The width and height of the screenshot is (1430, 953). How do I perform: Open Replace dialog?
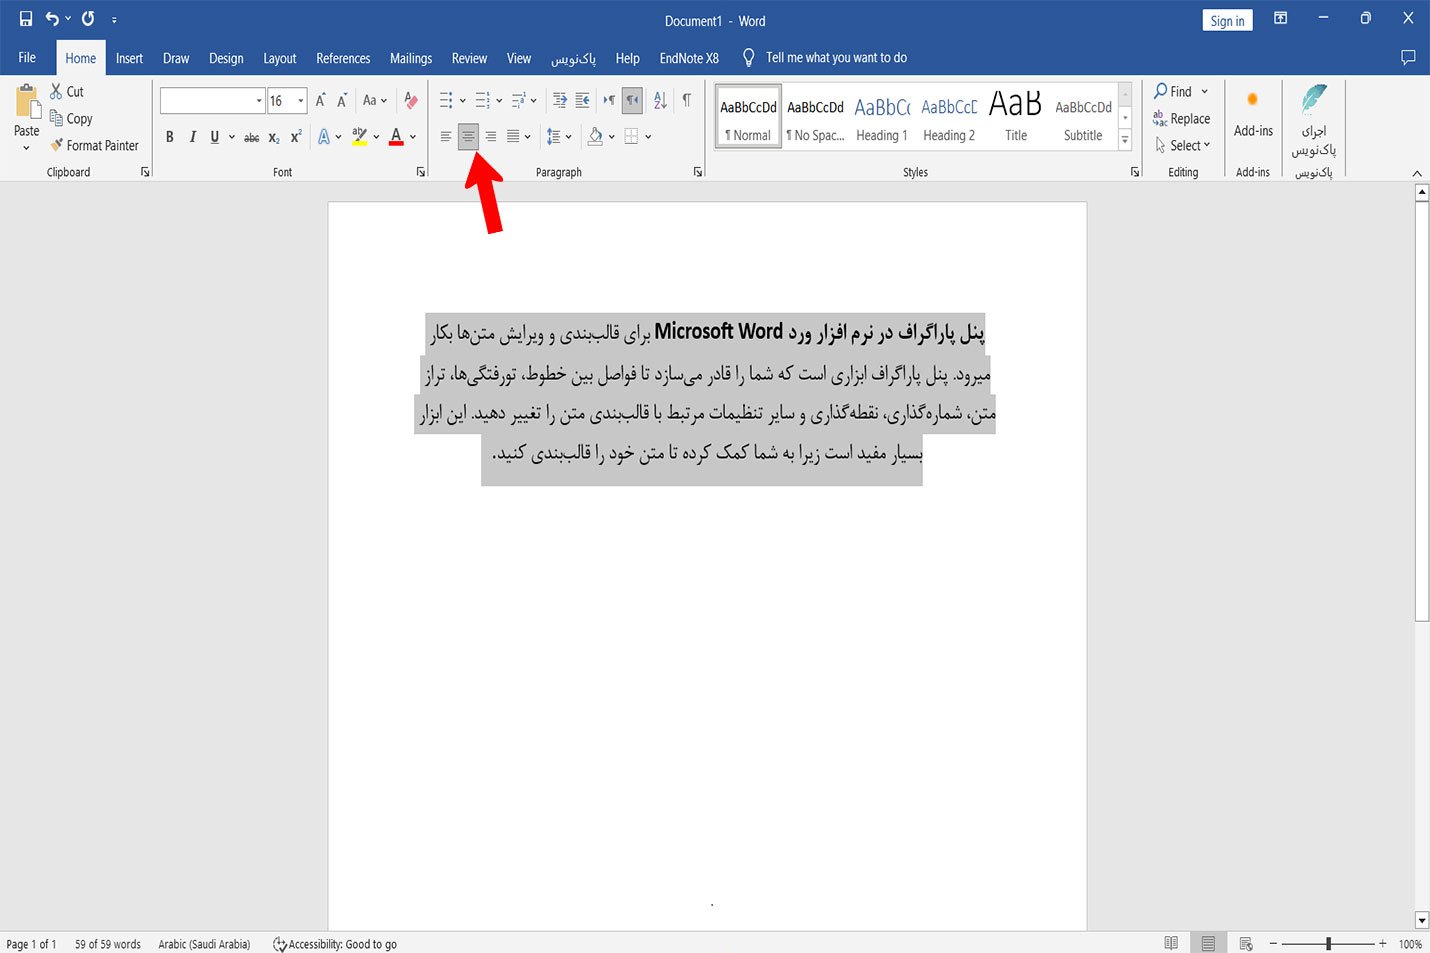pos(1181,118)
